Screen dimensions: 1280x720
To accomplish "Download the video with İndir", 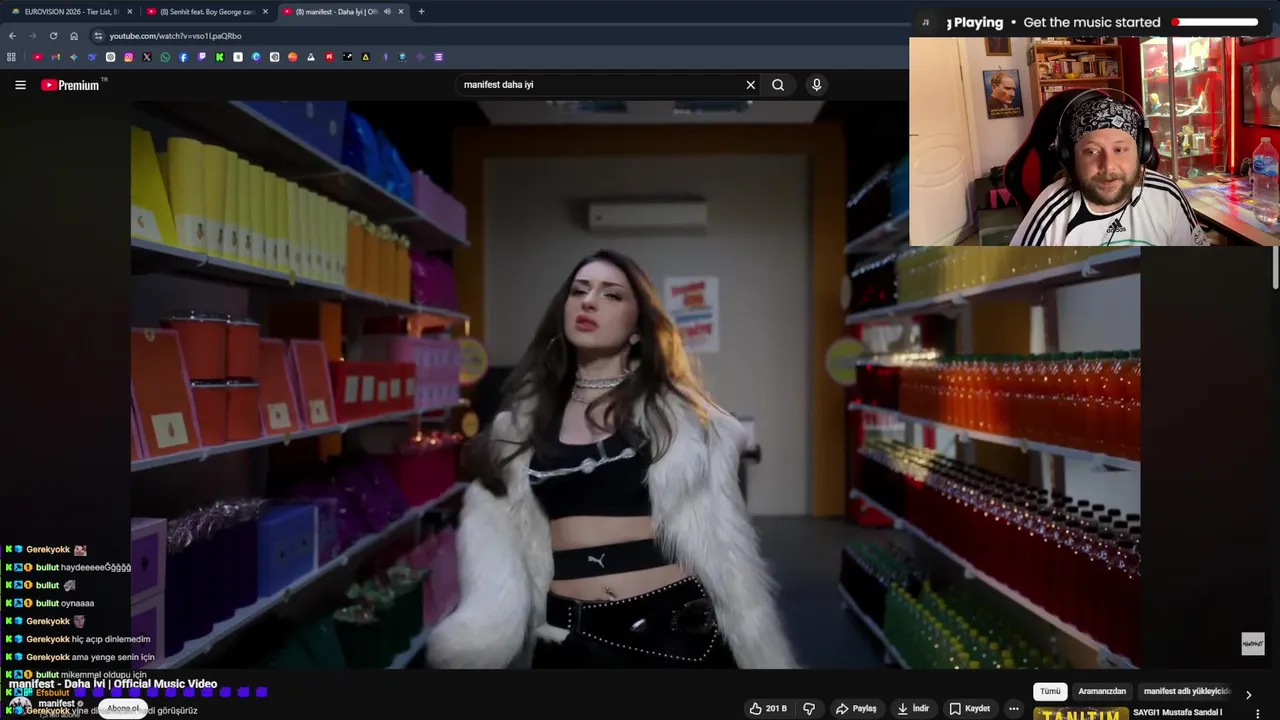I will [913, 708].
